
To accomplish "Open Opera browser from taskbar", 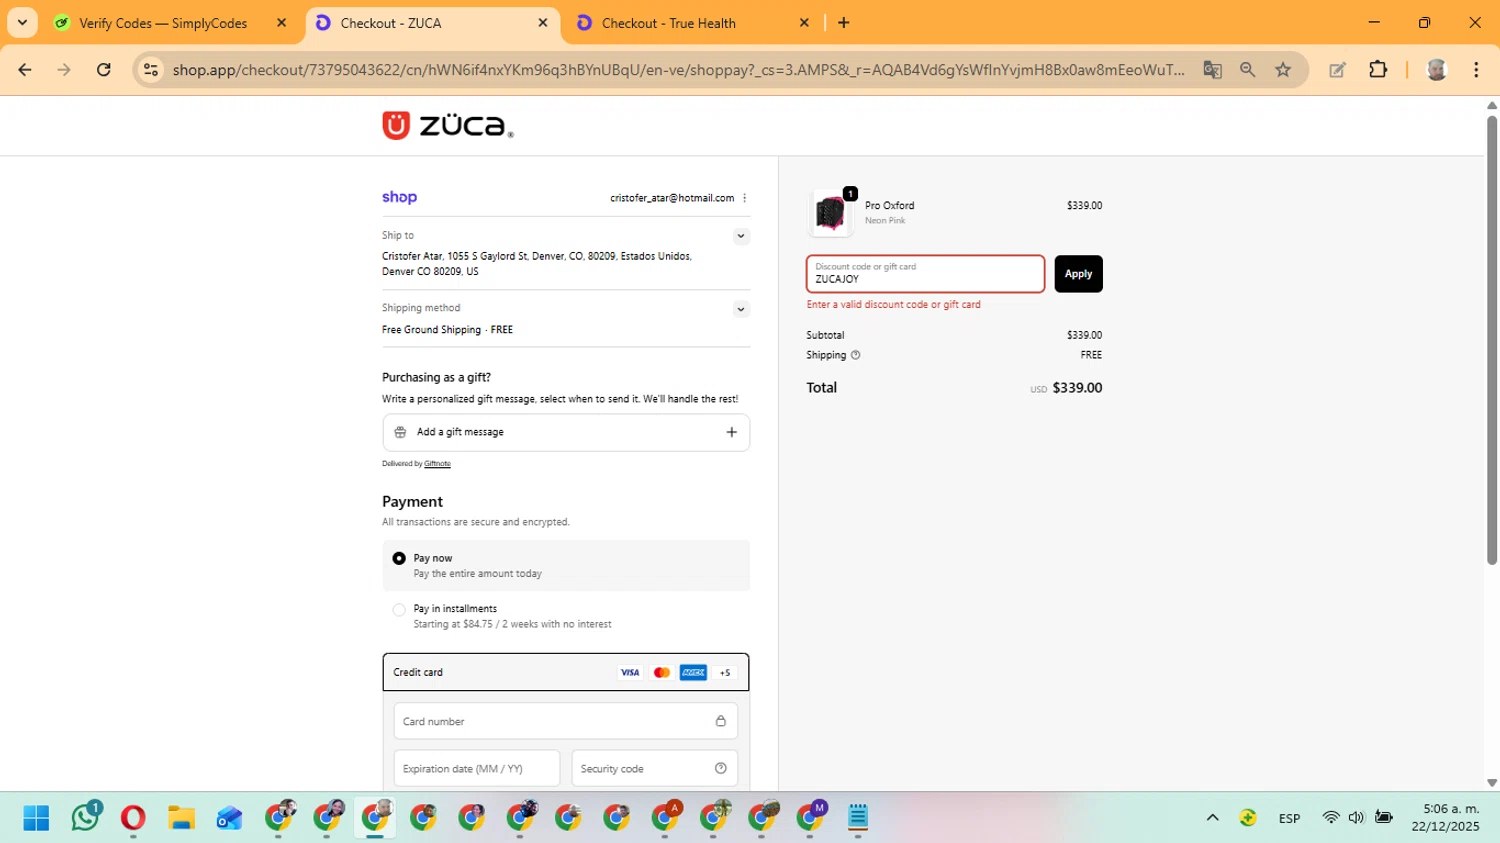I will pos(133,818).
